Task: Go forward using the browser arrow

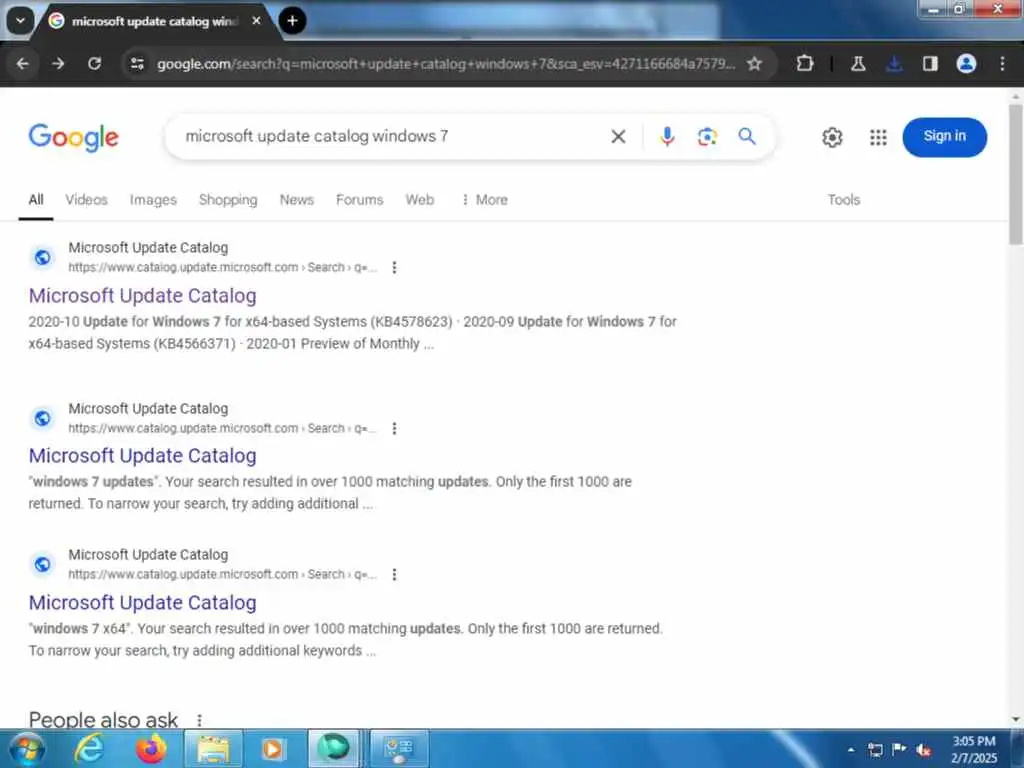Action: (x=58, y=63)
